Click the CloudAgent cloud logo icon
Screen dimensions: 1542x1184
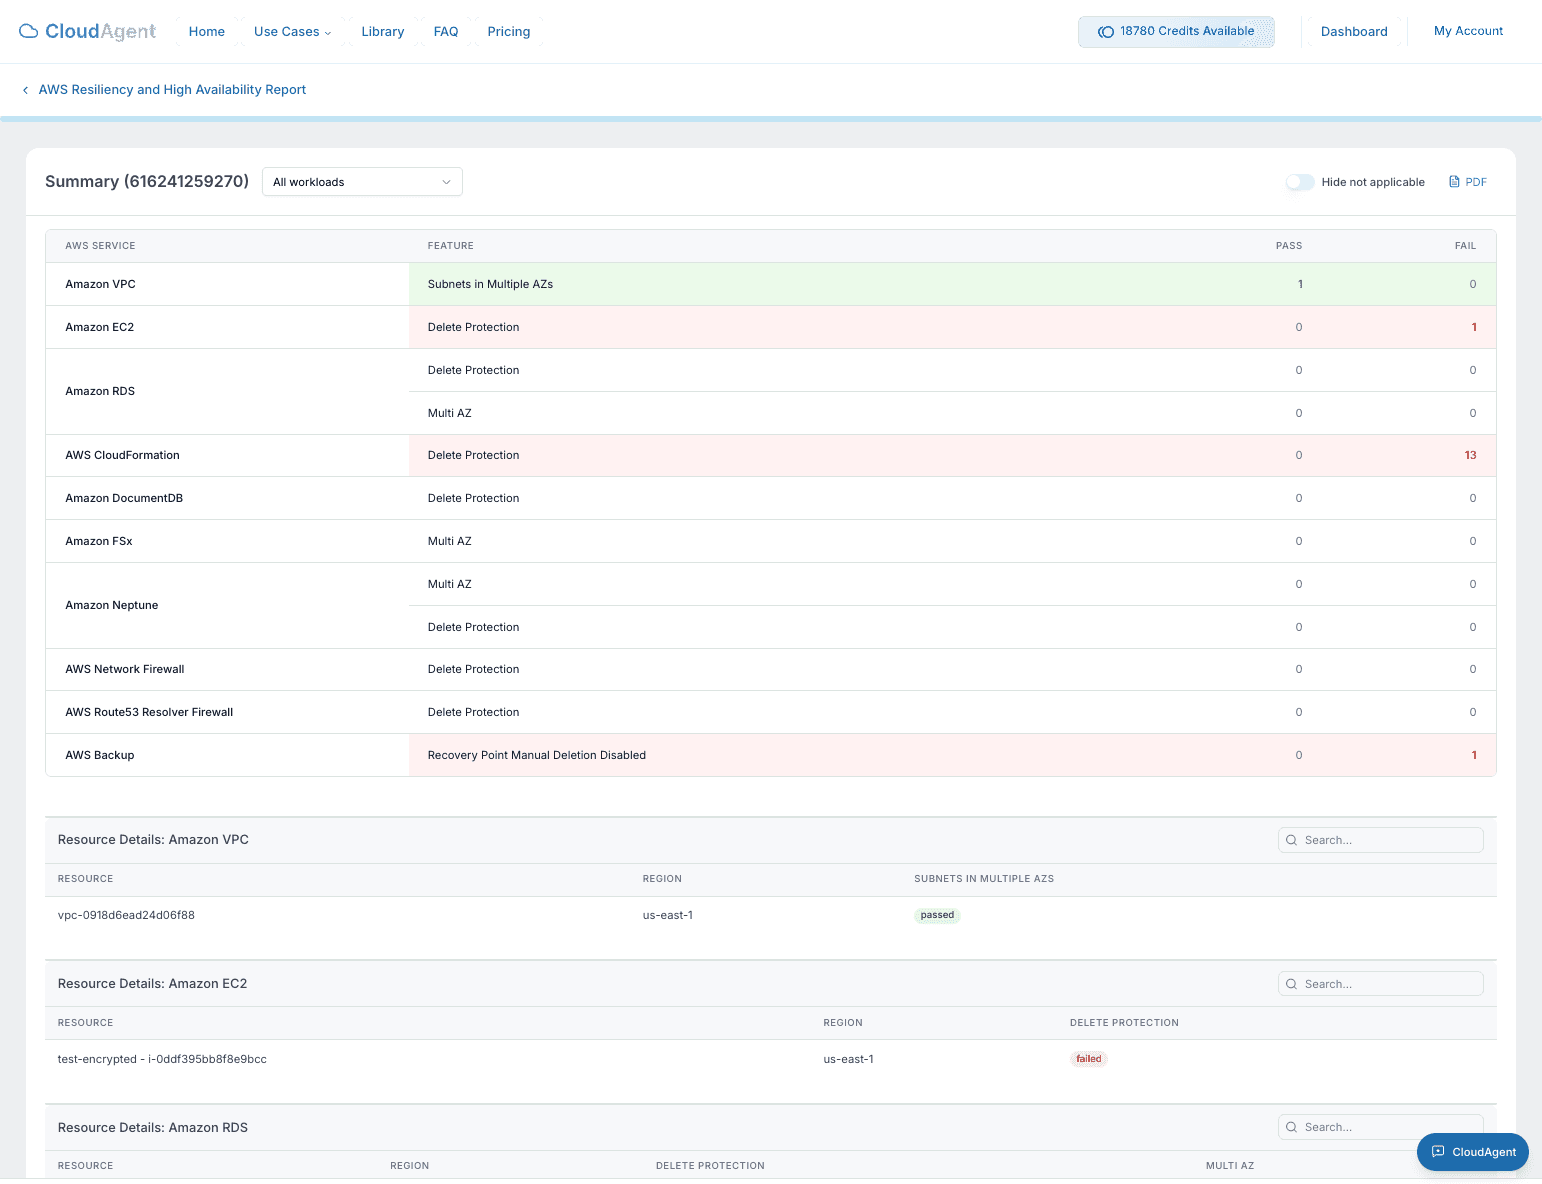29,31
